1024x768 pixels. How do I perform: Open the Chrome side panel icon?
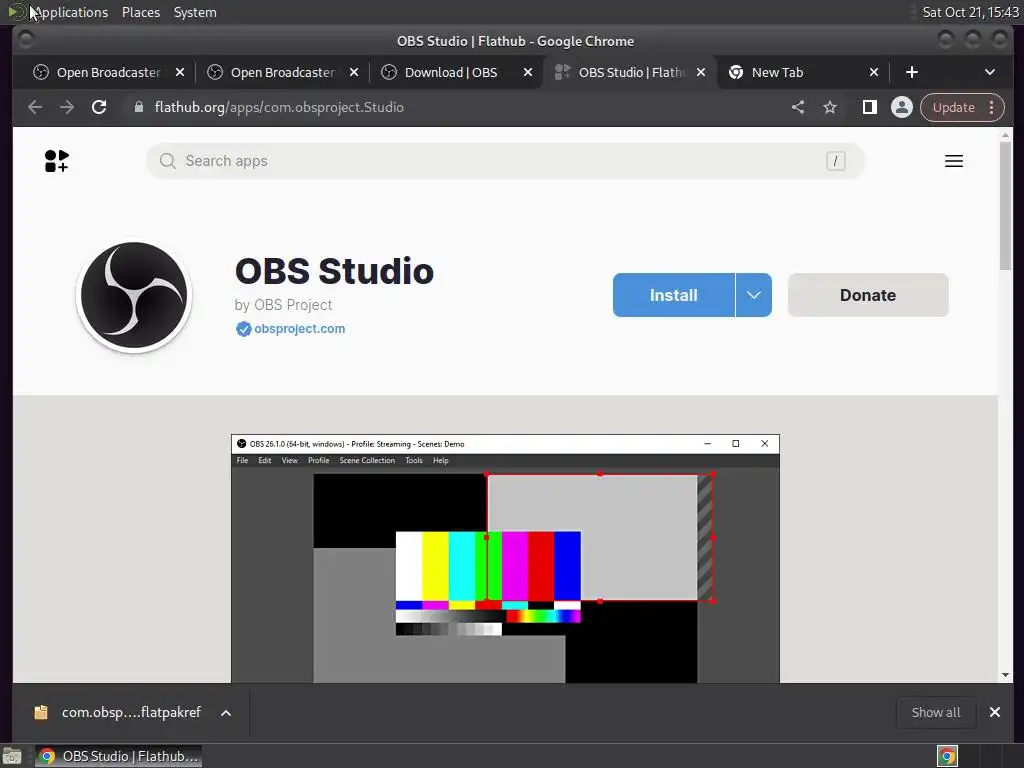coord(870,107)
